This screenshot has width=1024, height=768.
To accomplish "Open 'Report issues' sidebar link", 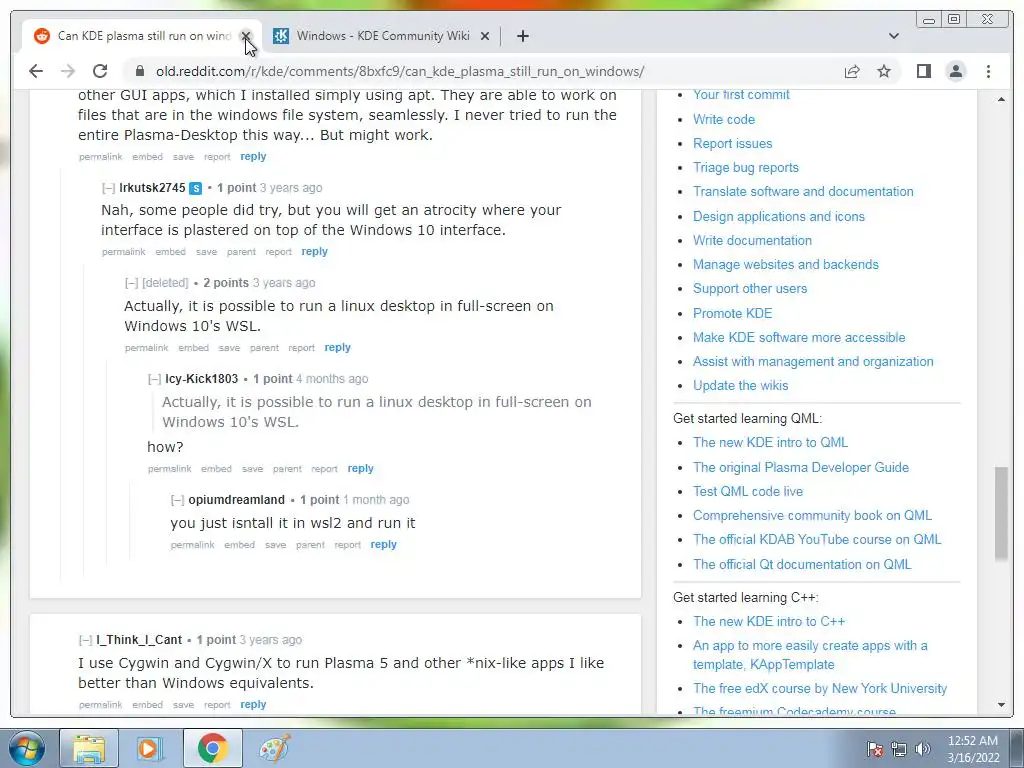I will [x=732, y=144].
